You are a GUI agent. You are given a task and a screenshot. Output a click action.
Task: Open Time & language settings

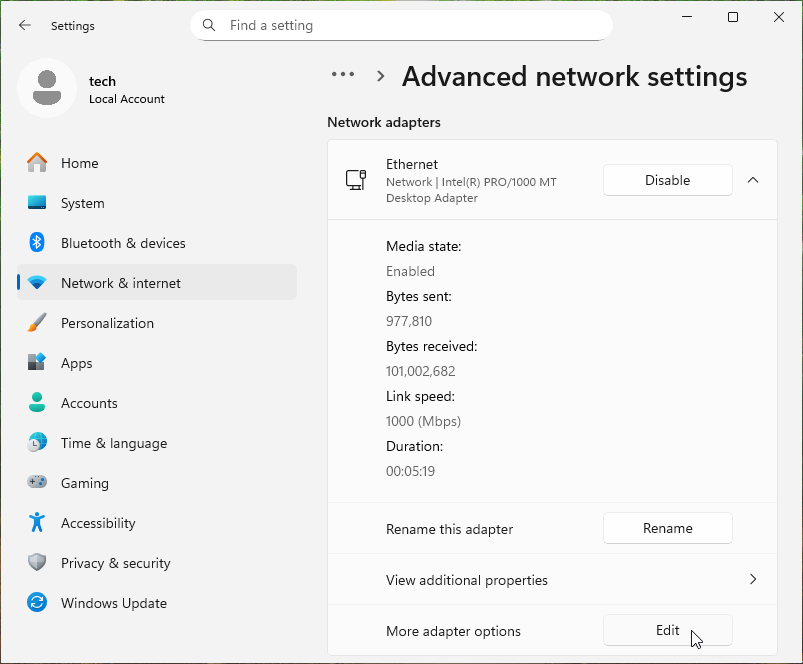pos(157,442)
